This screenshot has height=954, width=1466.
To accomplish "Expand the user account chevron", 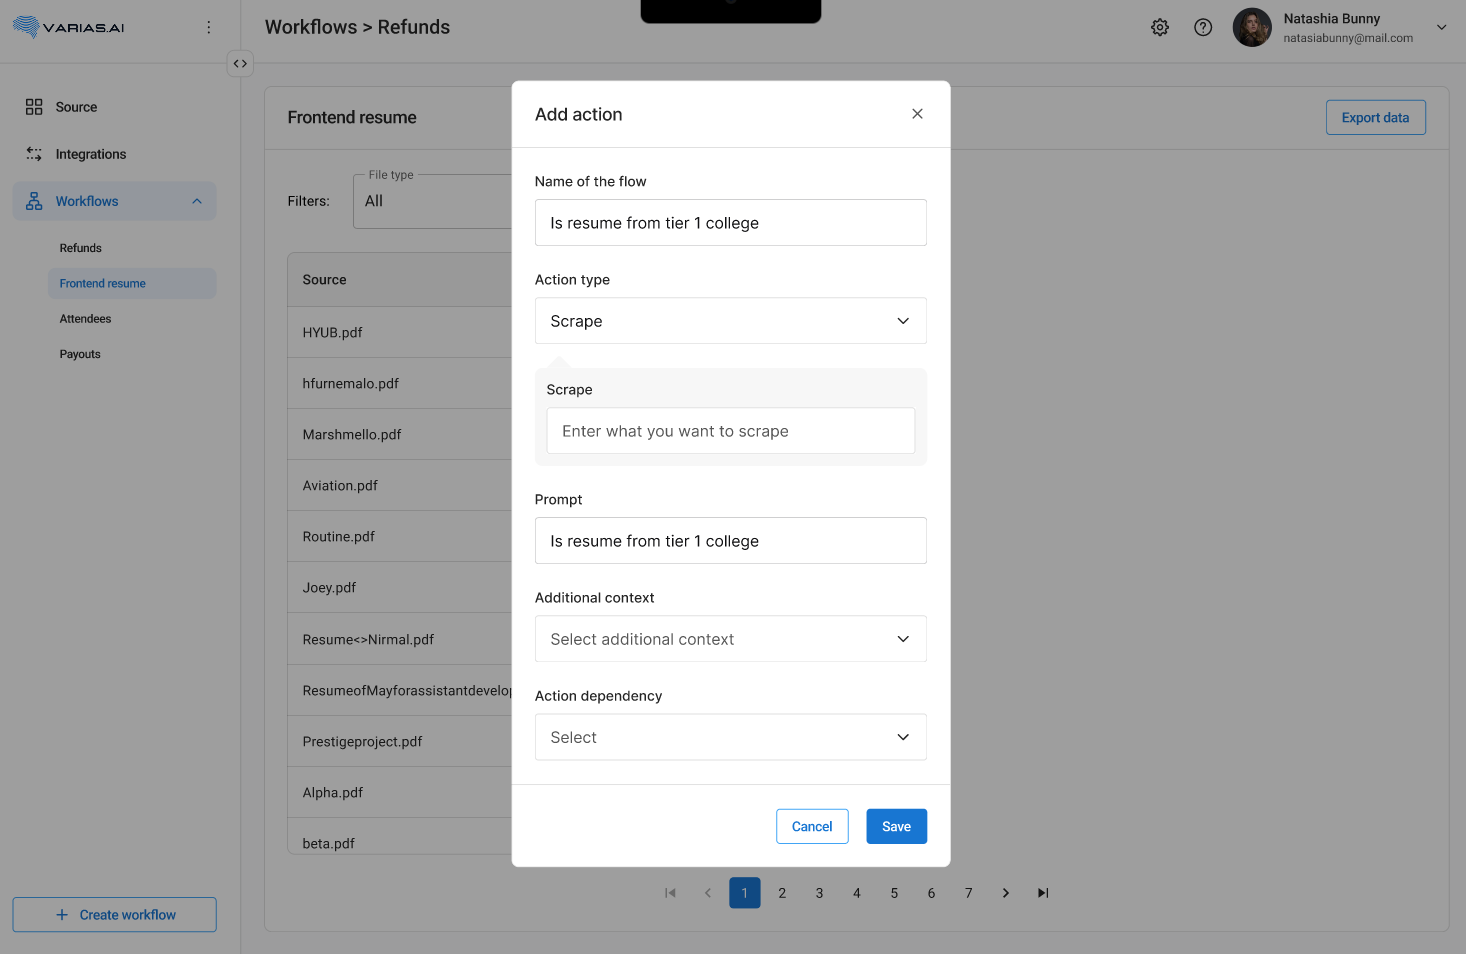I will tap(1441, 27).
